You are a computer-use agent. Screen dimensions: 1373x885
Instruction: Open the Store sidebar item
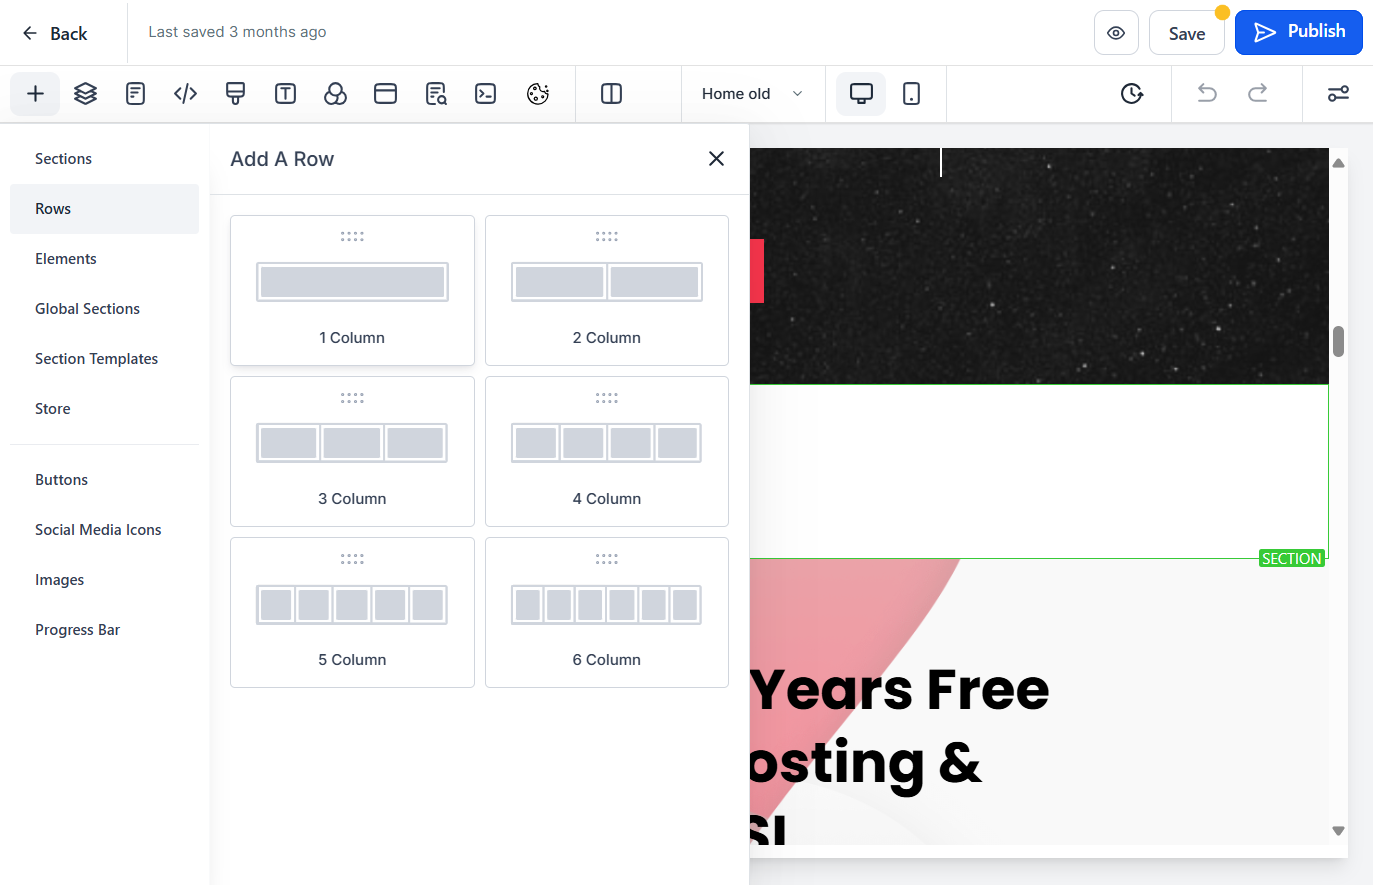pyautogui.click(x=104, y=409)
